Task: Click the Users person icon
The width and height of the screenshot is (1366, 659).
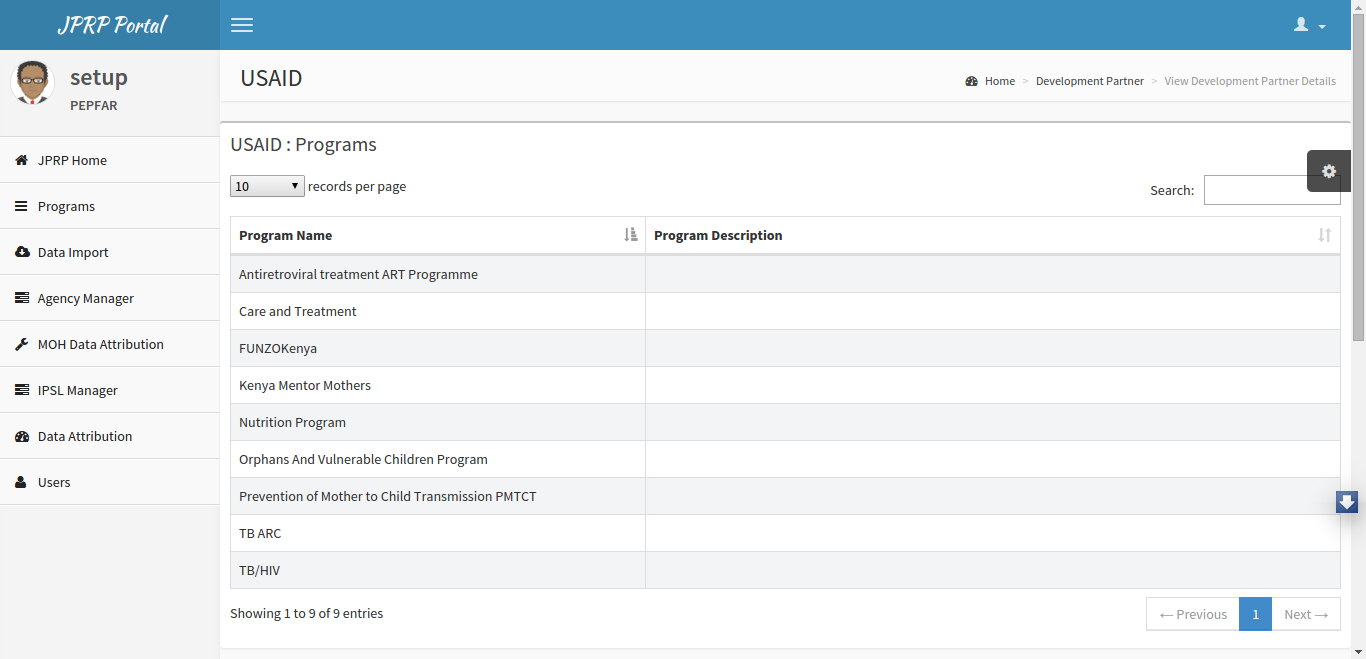Action: [21, 482]
